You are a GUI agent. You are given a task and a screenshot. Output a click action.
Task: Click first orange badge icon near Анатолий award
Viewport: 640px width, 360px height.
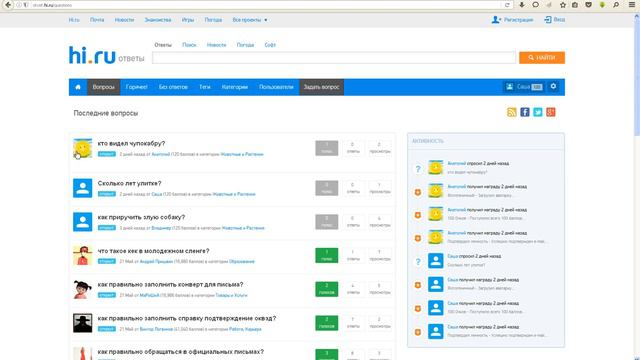[418, 192]
